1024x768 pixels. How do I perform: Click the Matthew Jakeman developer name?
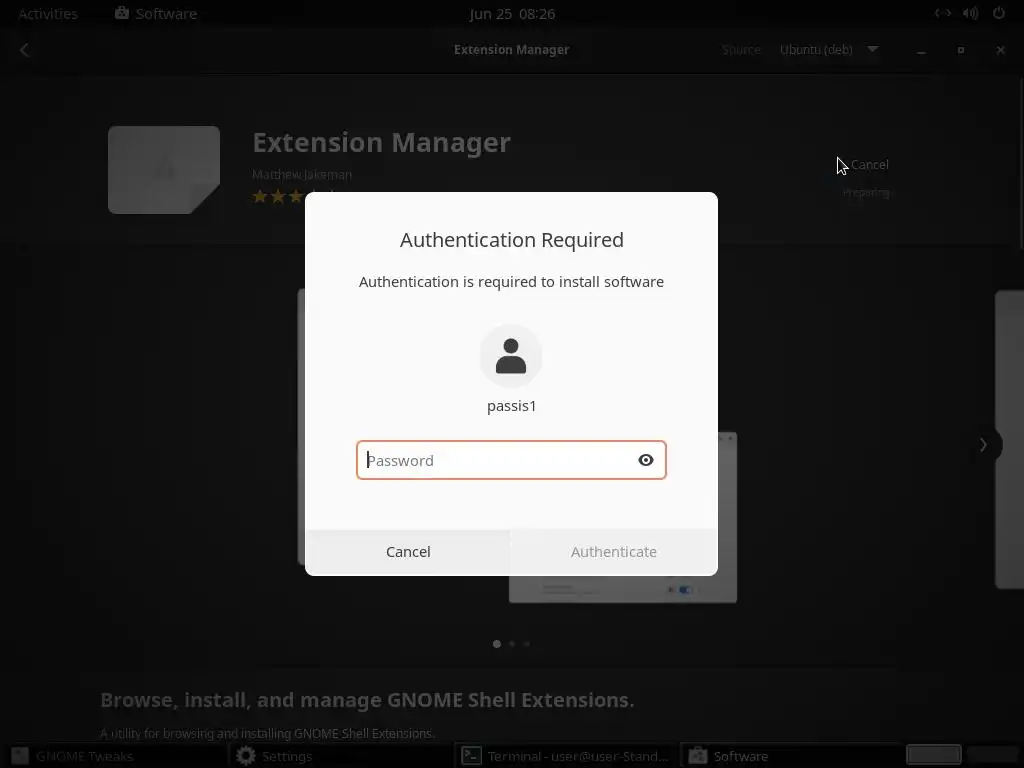pos(302,174)
